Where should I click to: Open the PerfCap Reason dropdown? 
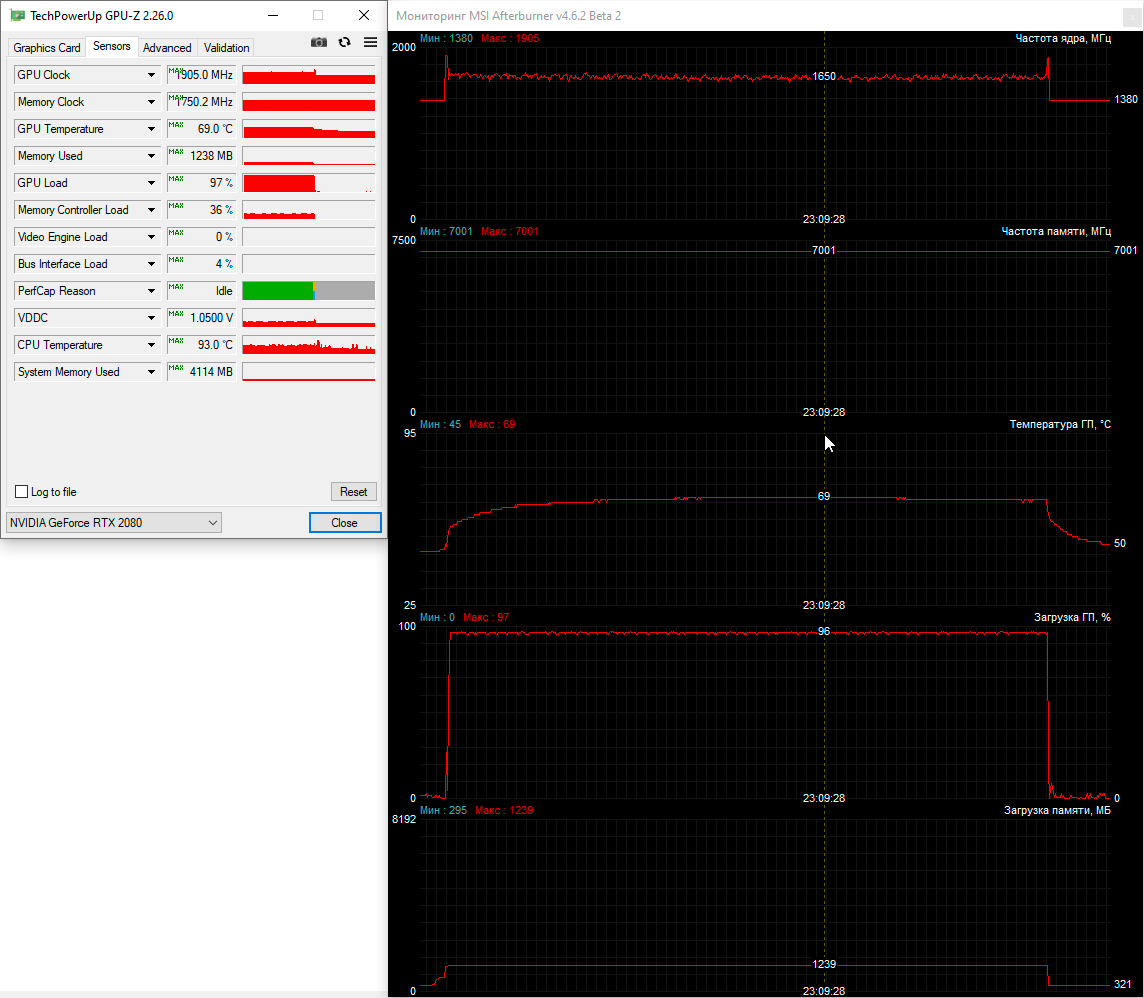[151, 291]
